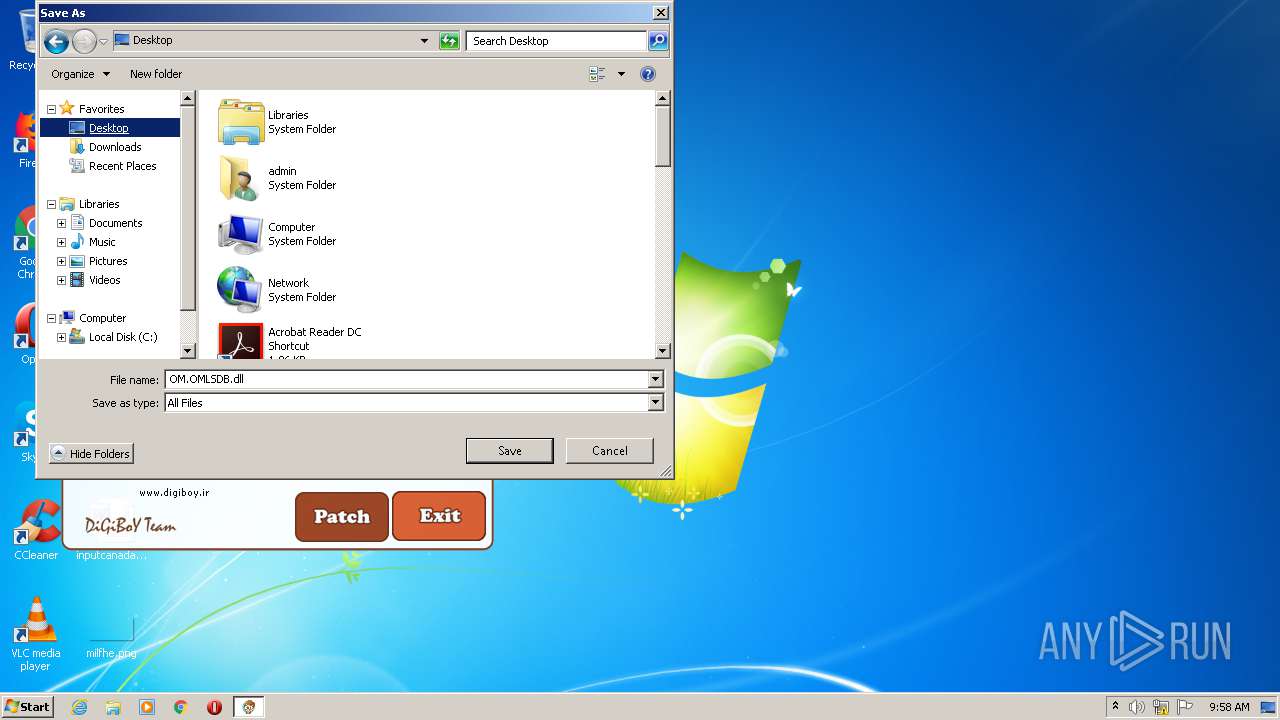This screenshot has height=720, width=1280.
Task: Show hidden tray icons arrow
Action: coord(1115,706)
